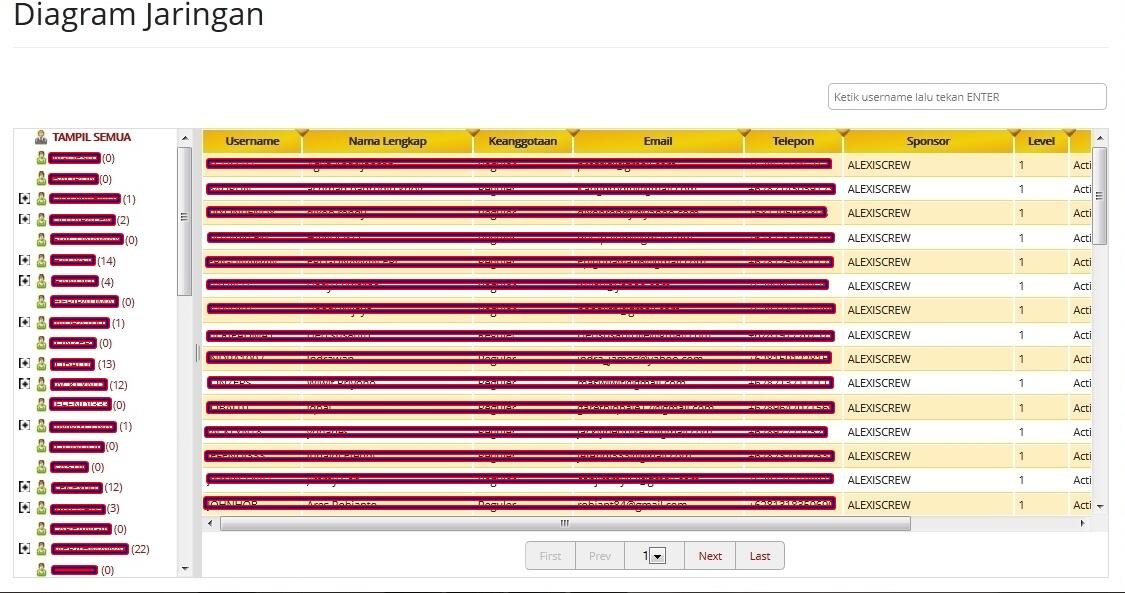1125x593 pixels.
Task: Click the member icon of the (2) node
Action: (42, 220)
